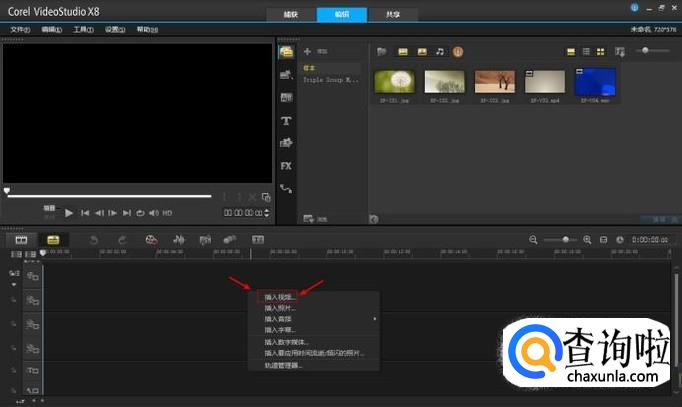This screenshot has width=682, height=407.
Task: Choose 插入视频 from context menu
Action: [281, 297]
